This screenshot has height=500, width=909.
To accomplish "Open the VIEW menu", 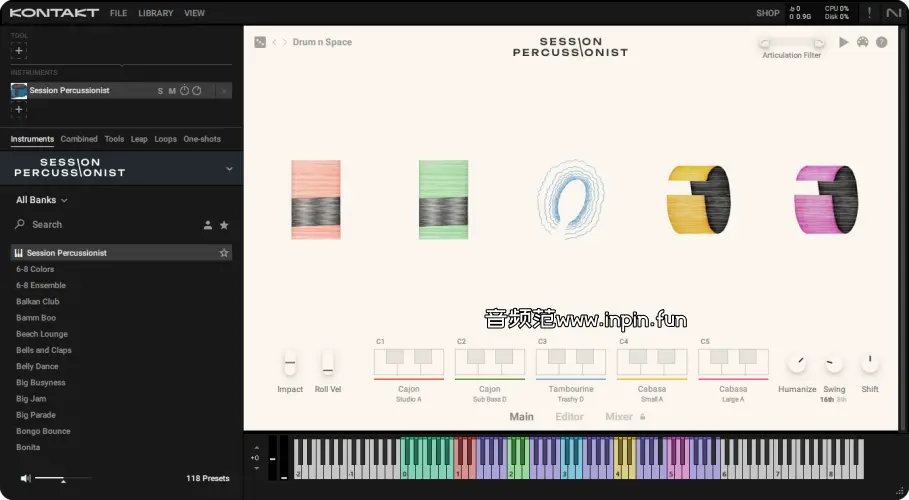I will pos(194,13).
